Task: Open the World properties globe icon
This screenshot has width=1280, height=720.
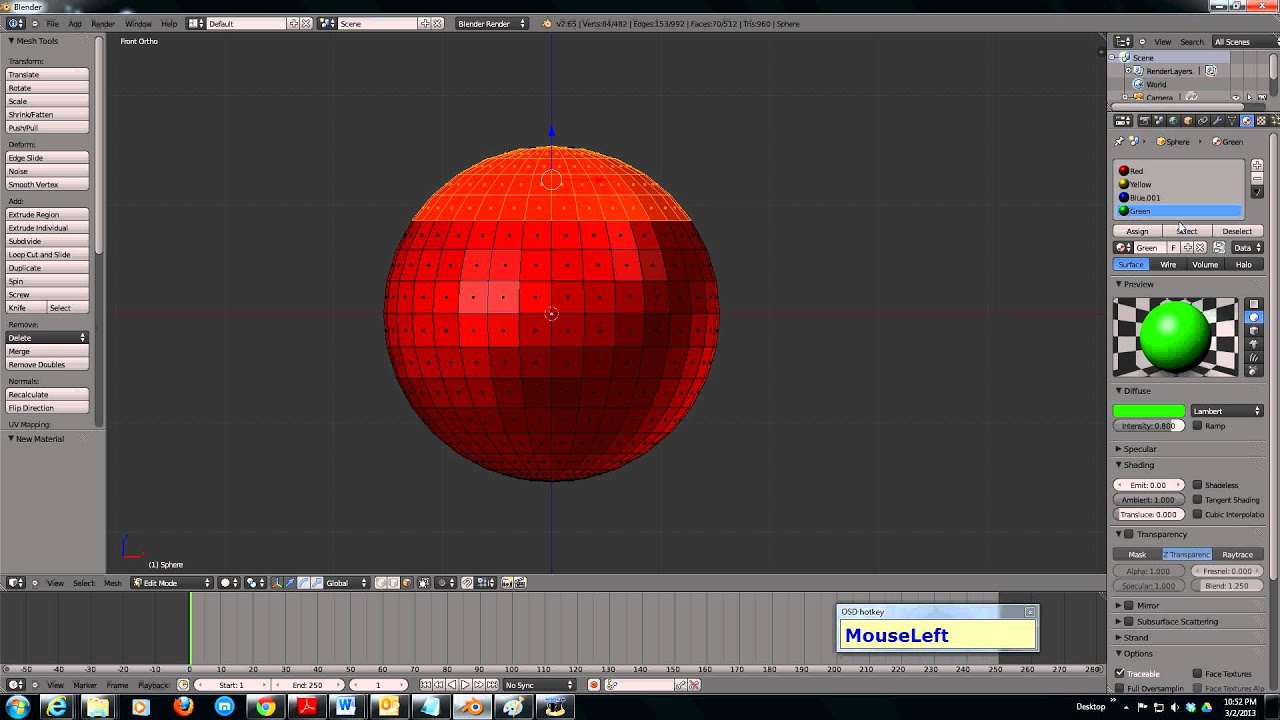Action: coord(1173,121)
